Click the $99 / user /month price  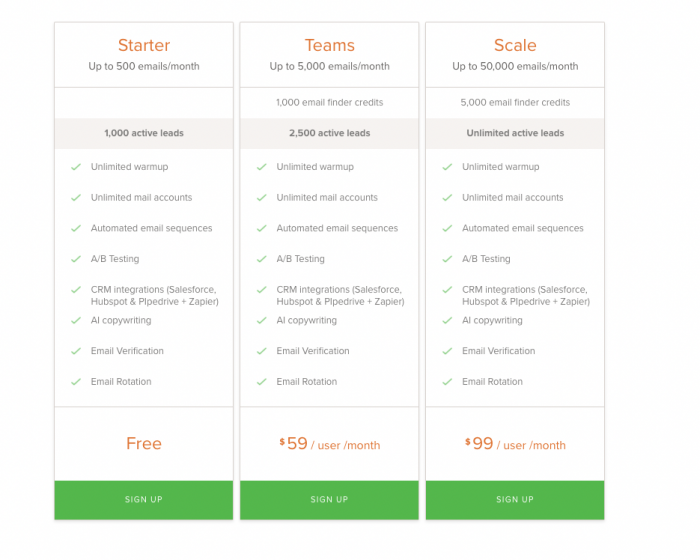click(x=515, y=444)
